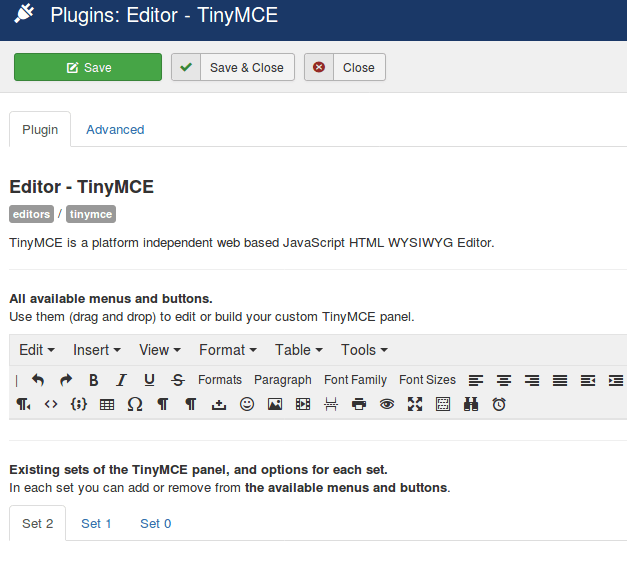Click the Insert image icon
The height and width of the screenshot is (583, 627).
pyautogui.click(x=275, y=405)
